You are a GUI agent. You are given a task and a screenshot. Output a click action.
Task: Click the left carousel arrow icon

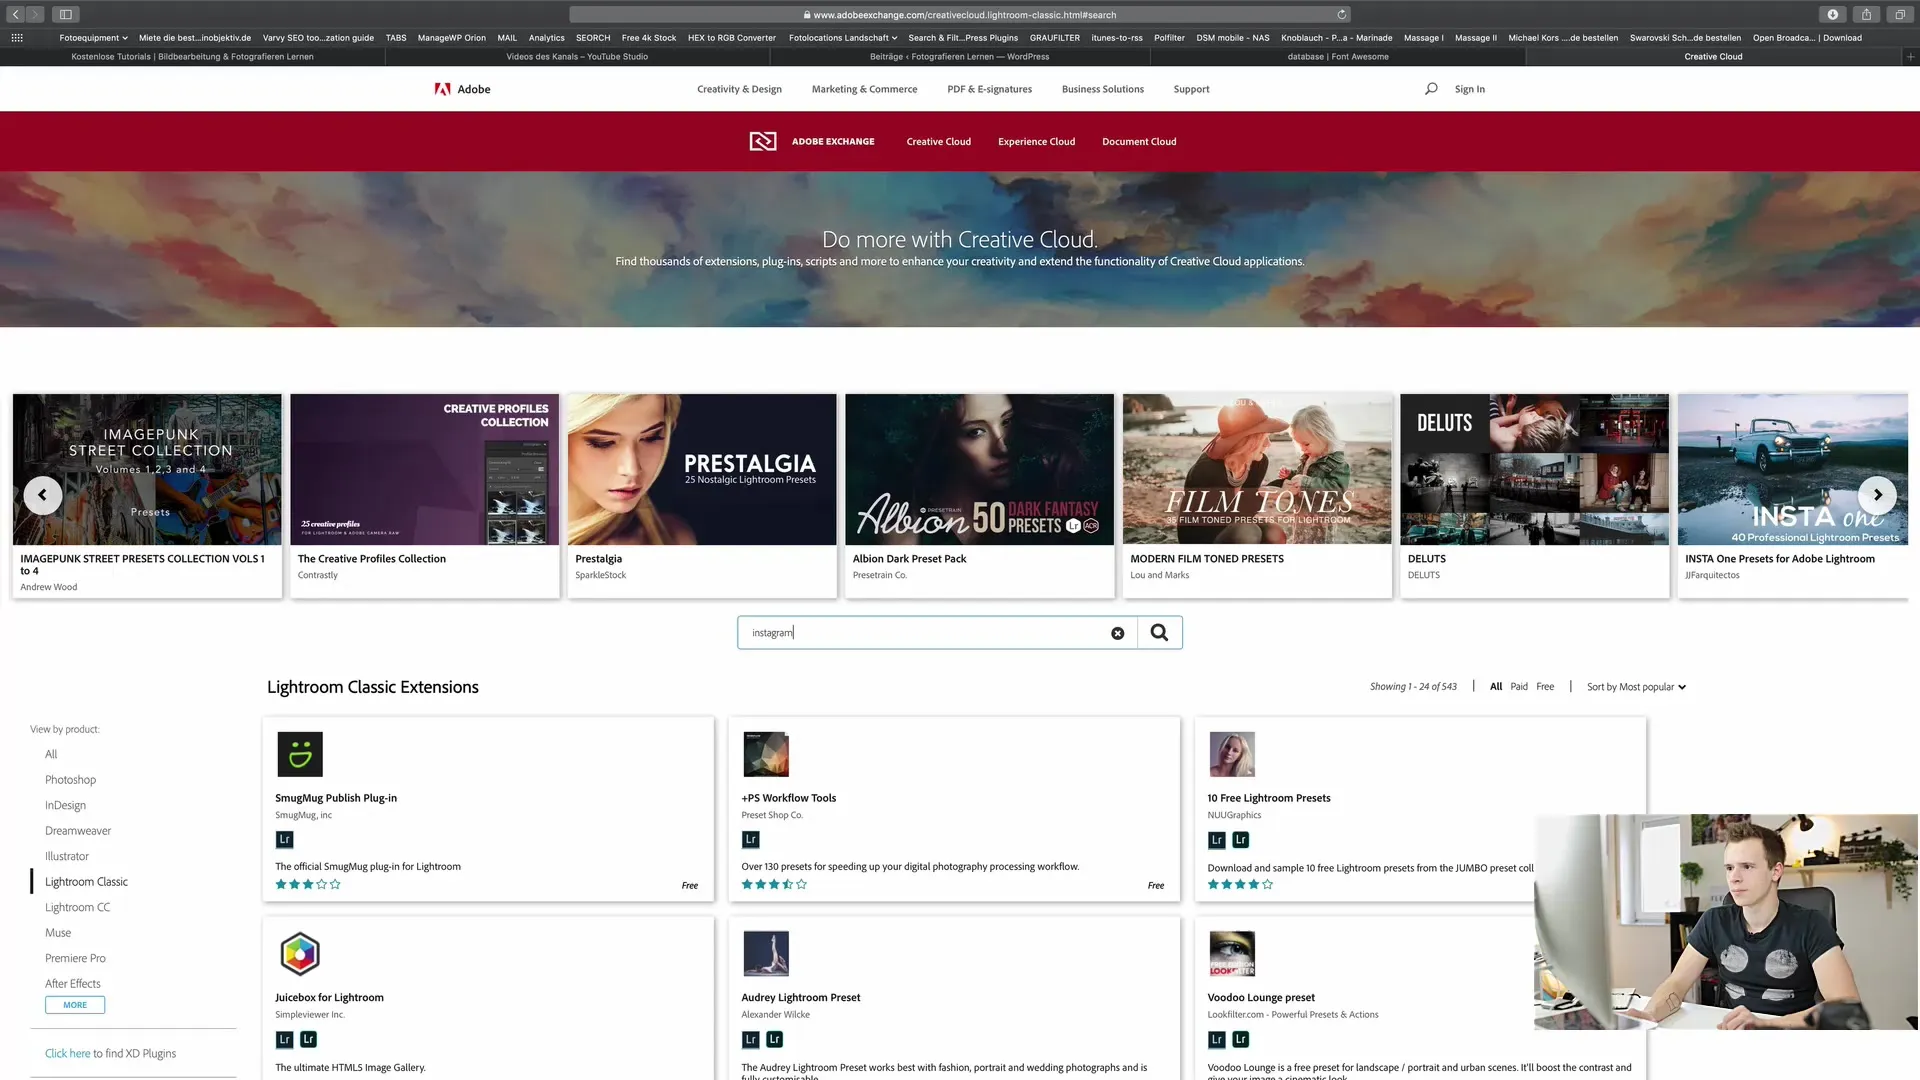tap(41, 495)
